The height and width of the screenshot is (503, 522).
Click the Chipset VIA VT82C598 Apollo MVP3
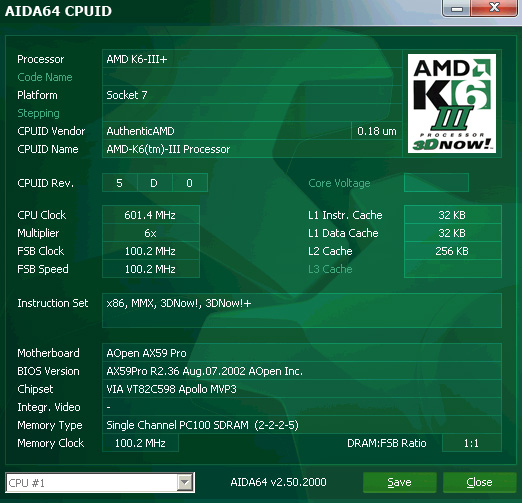(x=302, y=389)
